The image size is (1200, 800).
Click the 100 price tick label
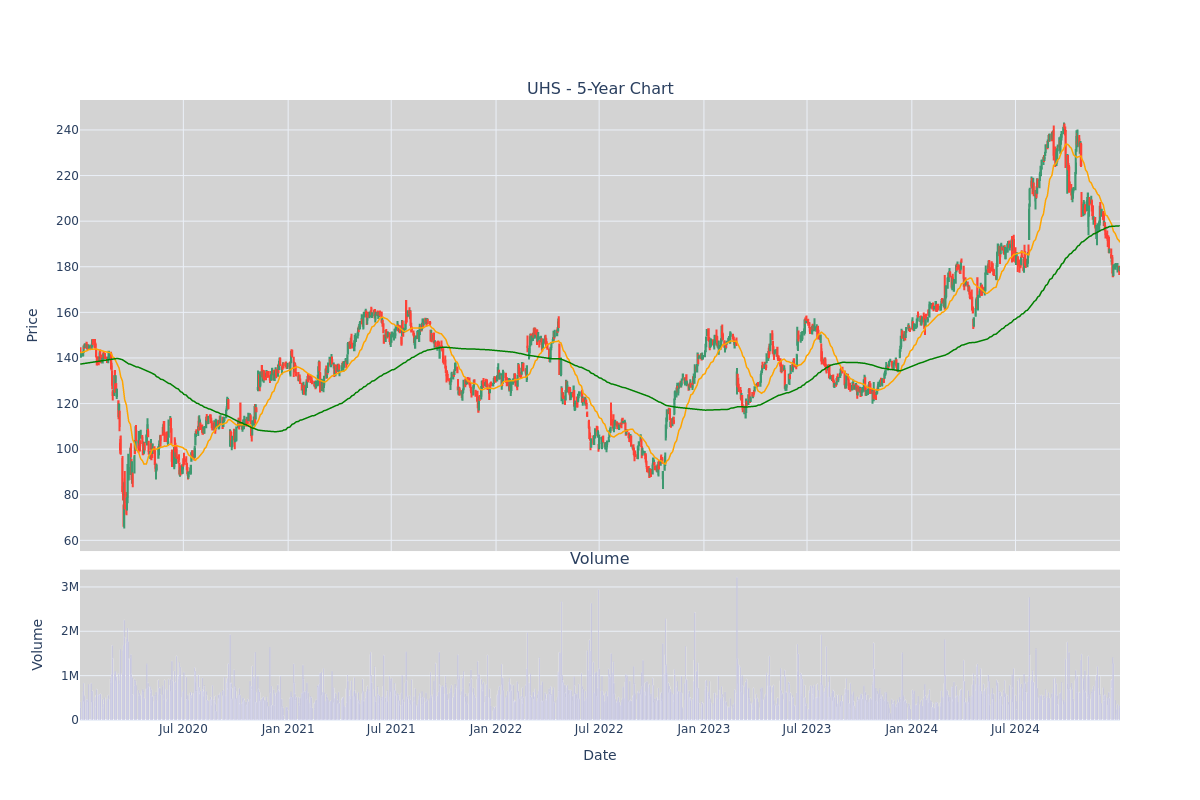[x=67, y=449]
